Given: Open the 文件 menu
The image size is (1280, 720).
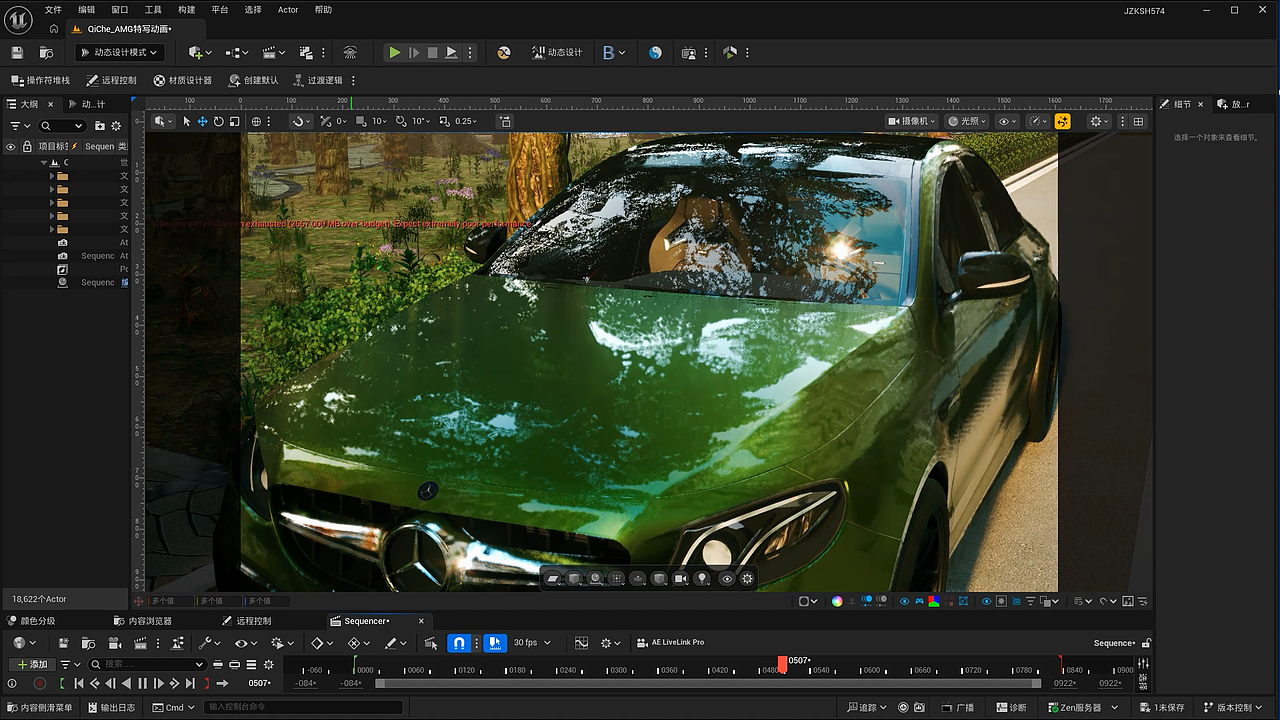Looking at the screenshot, I should [53, 10].
